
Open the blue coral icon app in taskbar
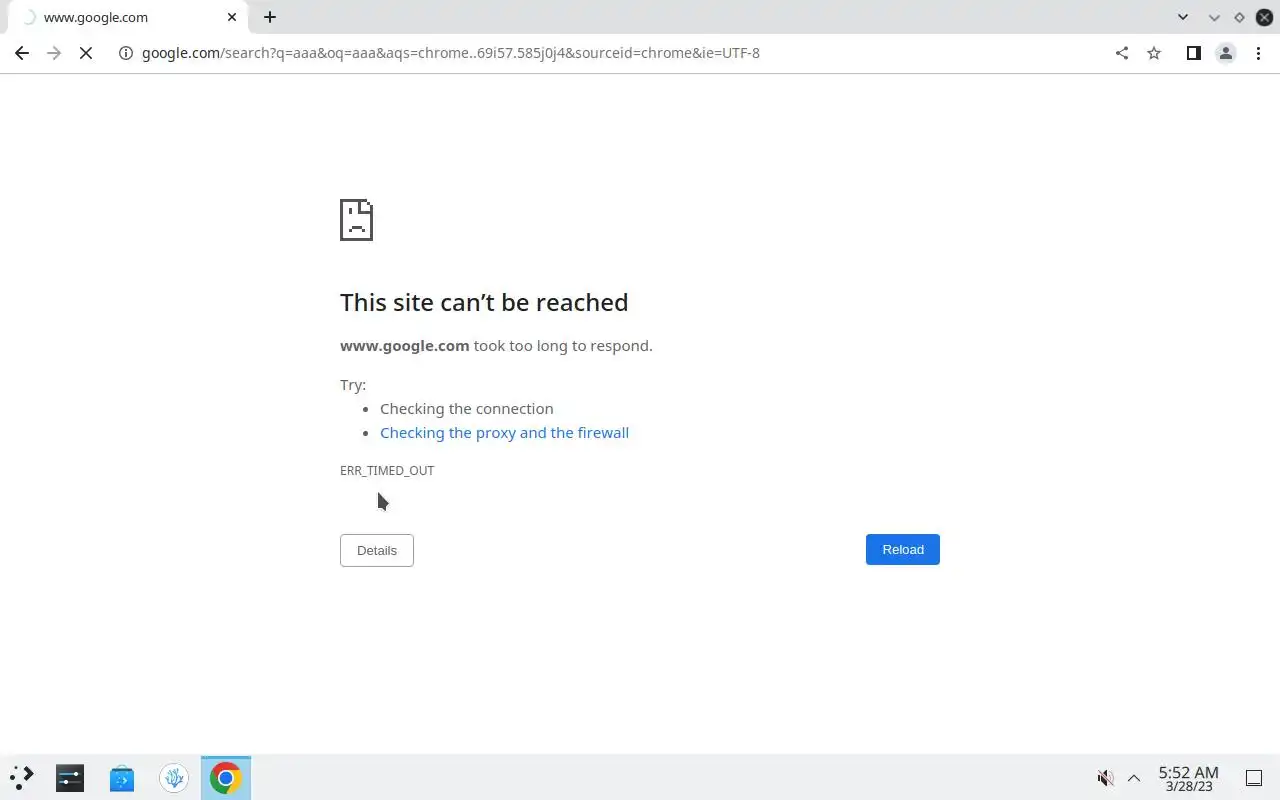174,777
